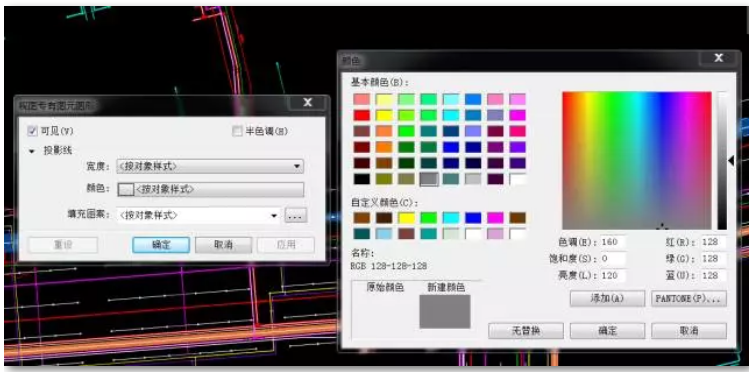
Task: Choose the magenta custom color swatch
Action: tap(495, 218)
